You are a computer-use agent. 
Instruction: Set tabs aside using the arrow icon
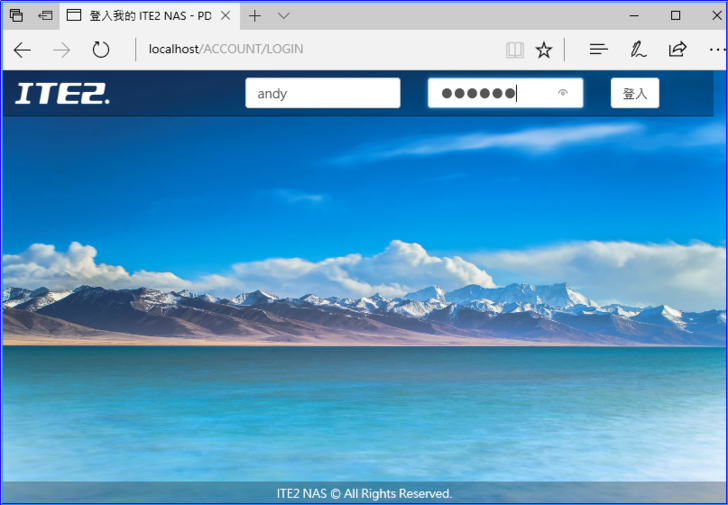45,16
